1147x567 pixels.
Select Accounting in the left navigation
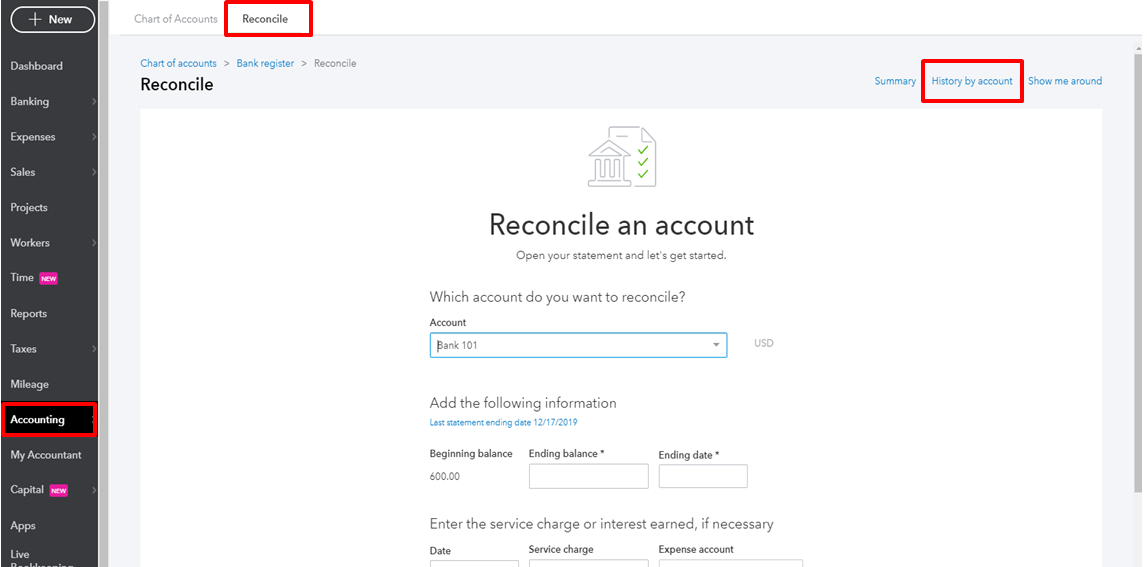[x=38, y=420]
